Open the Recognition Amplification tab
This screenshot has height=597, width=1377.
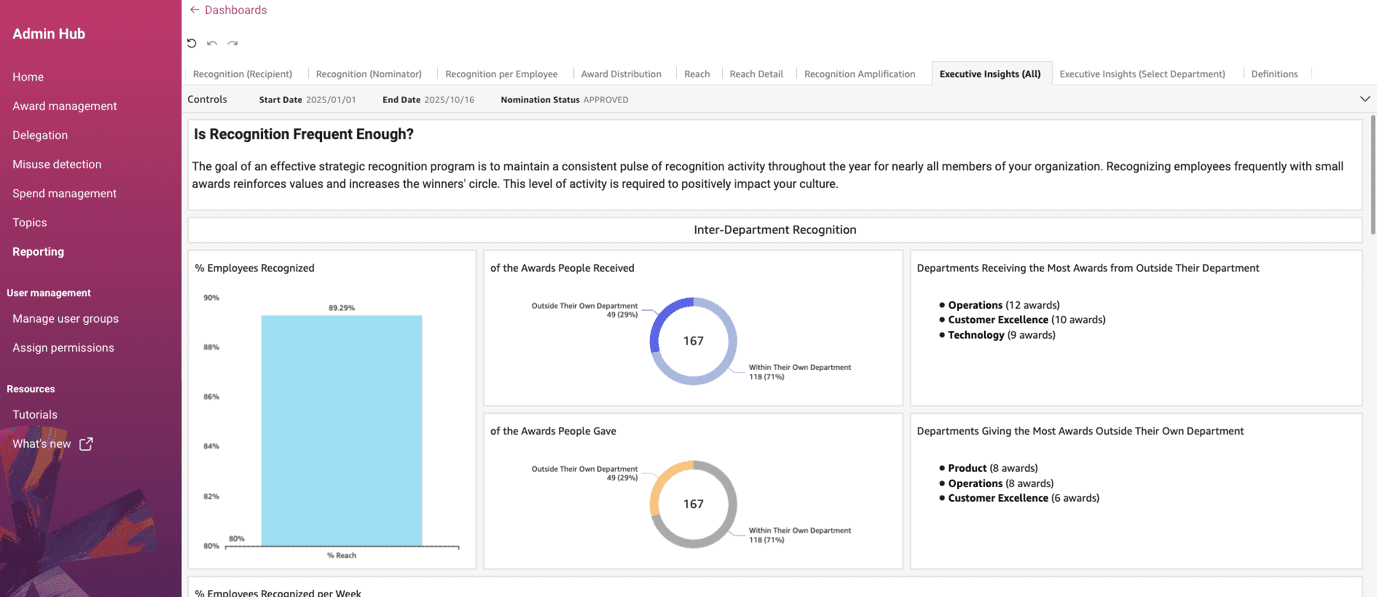(859, 74)
